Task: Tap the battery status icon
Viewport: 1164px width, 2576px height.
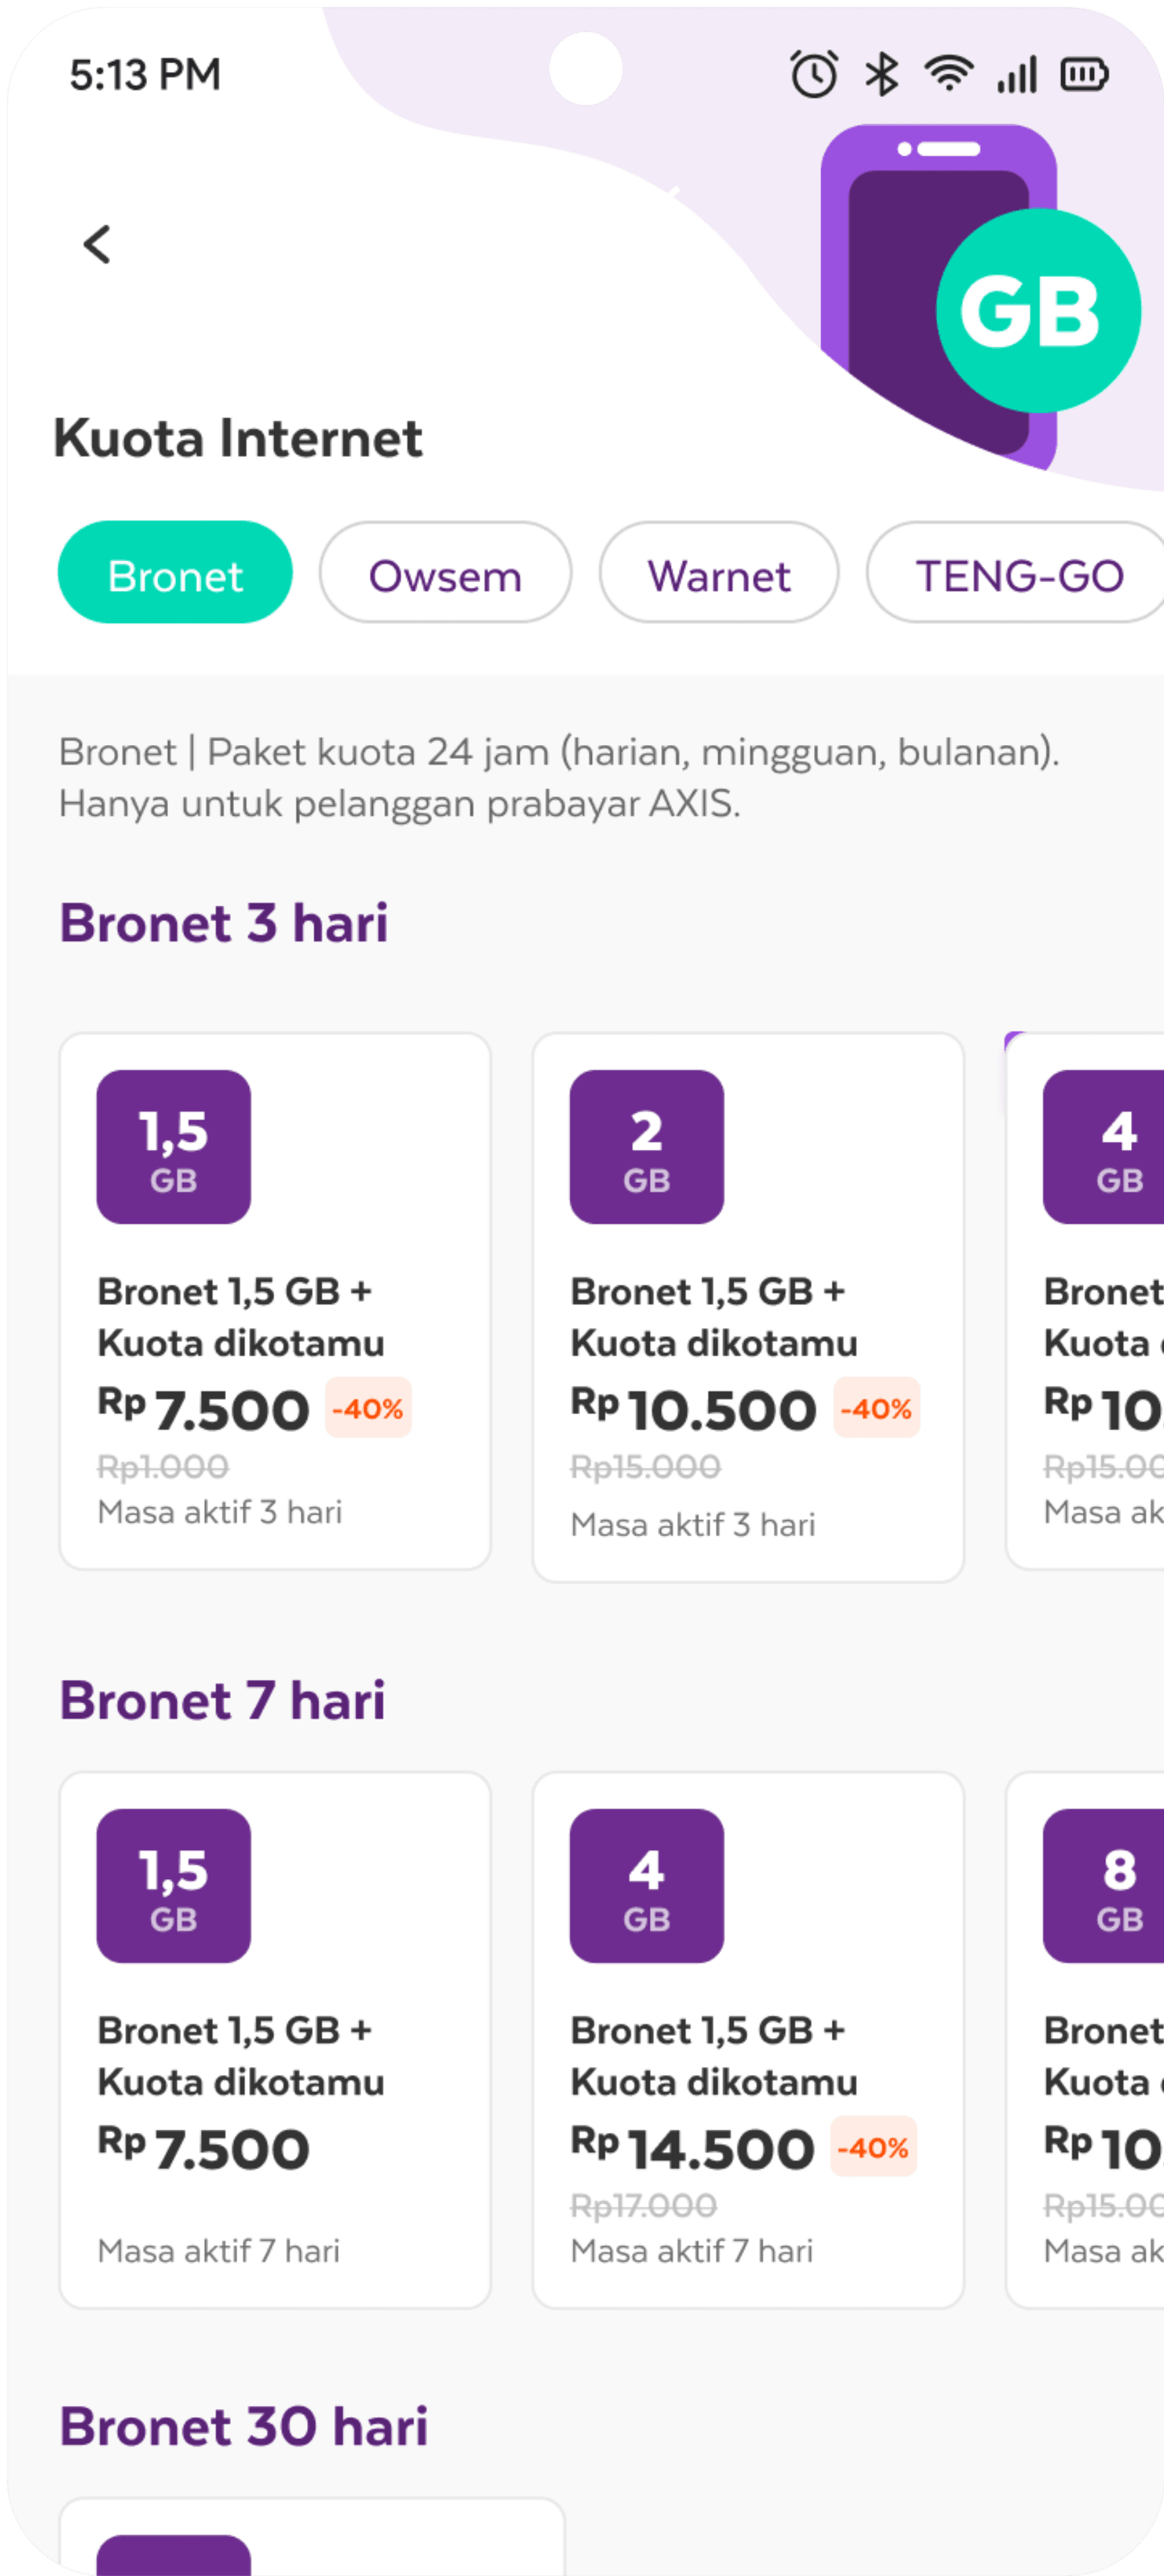Action: 1084,74
